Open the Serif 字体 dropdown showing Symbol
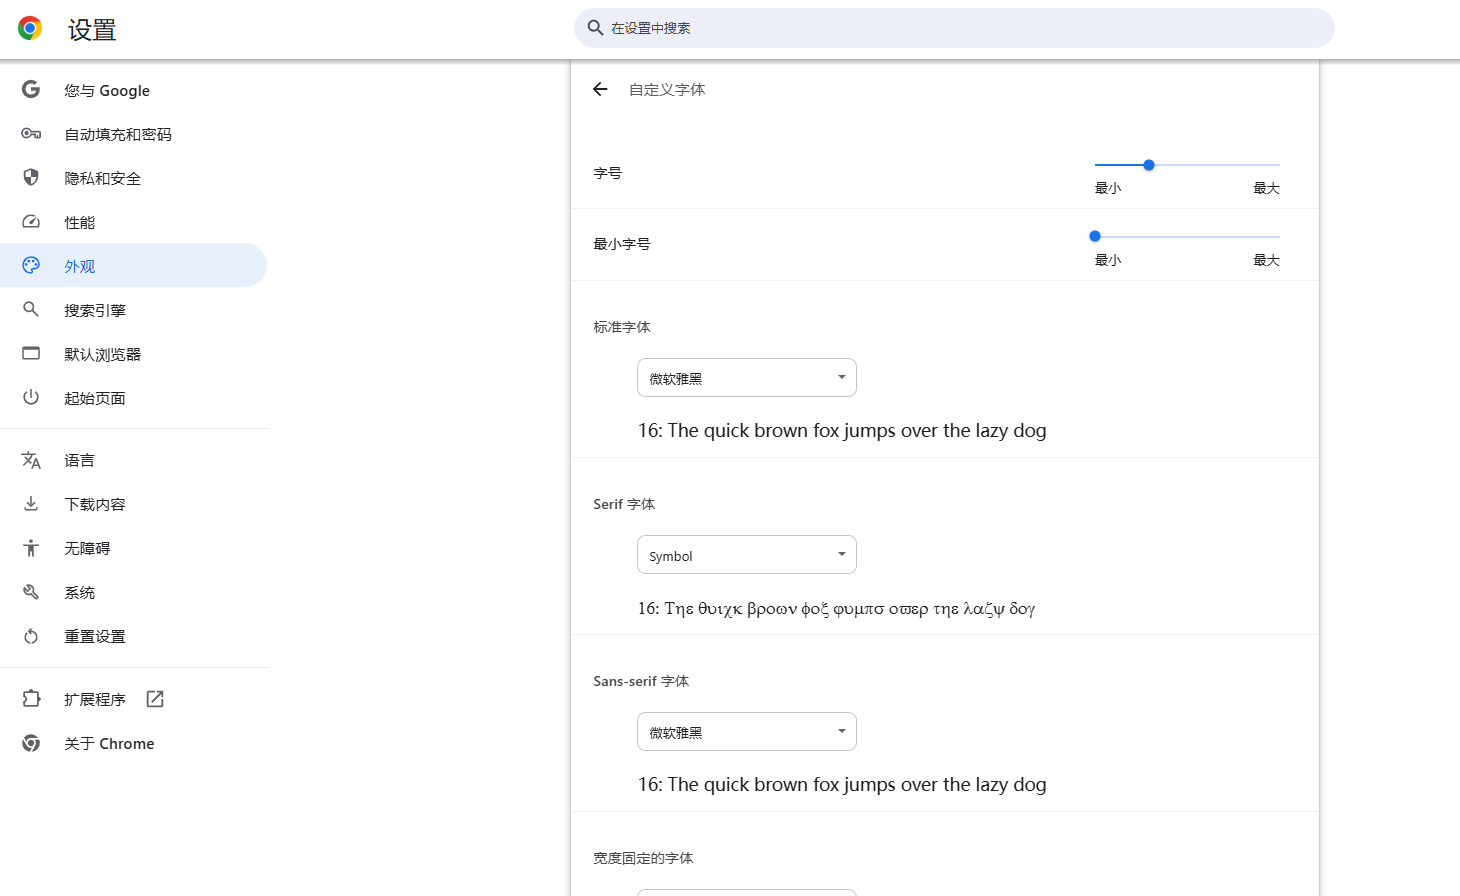The image size is (1460, 896). (747, 554)
